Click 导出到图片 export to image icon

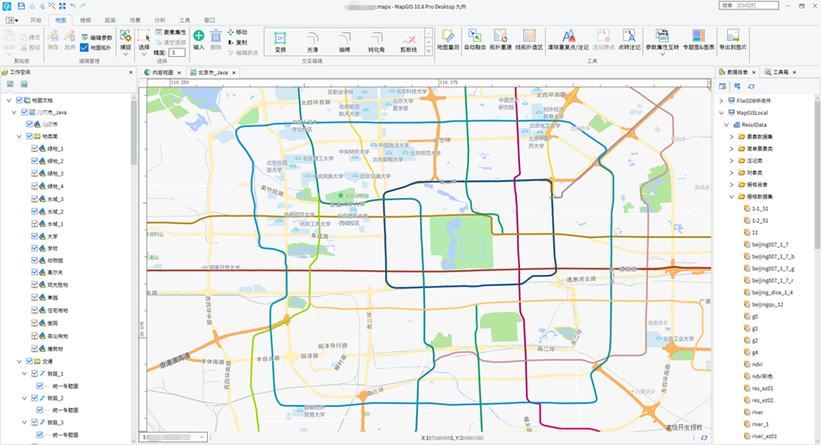733,40
